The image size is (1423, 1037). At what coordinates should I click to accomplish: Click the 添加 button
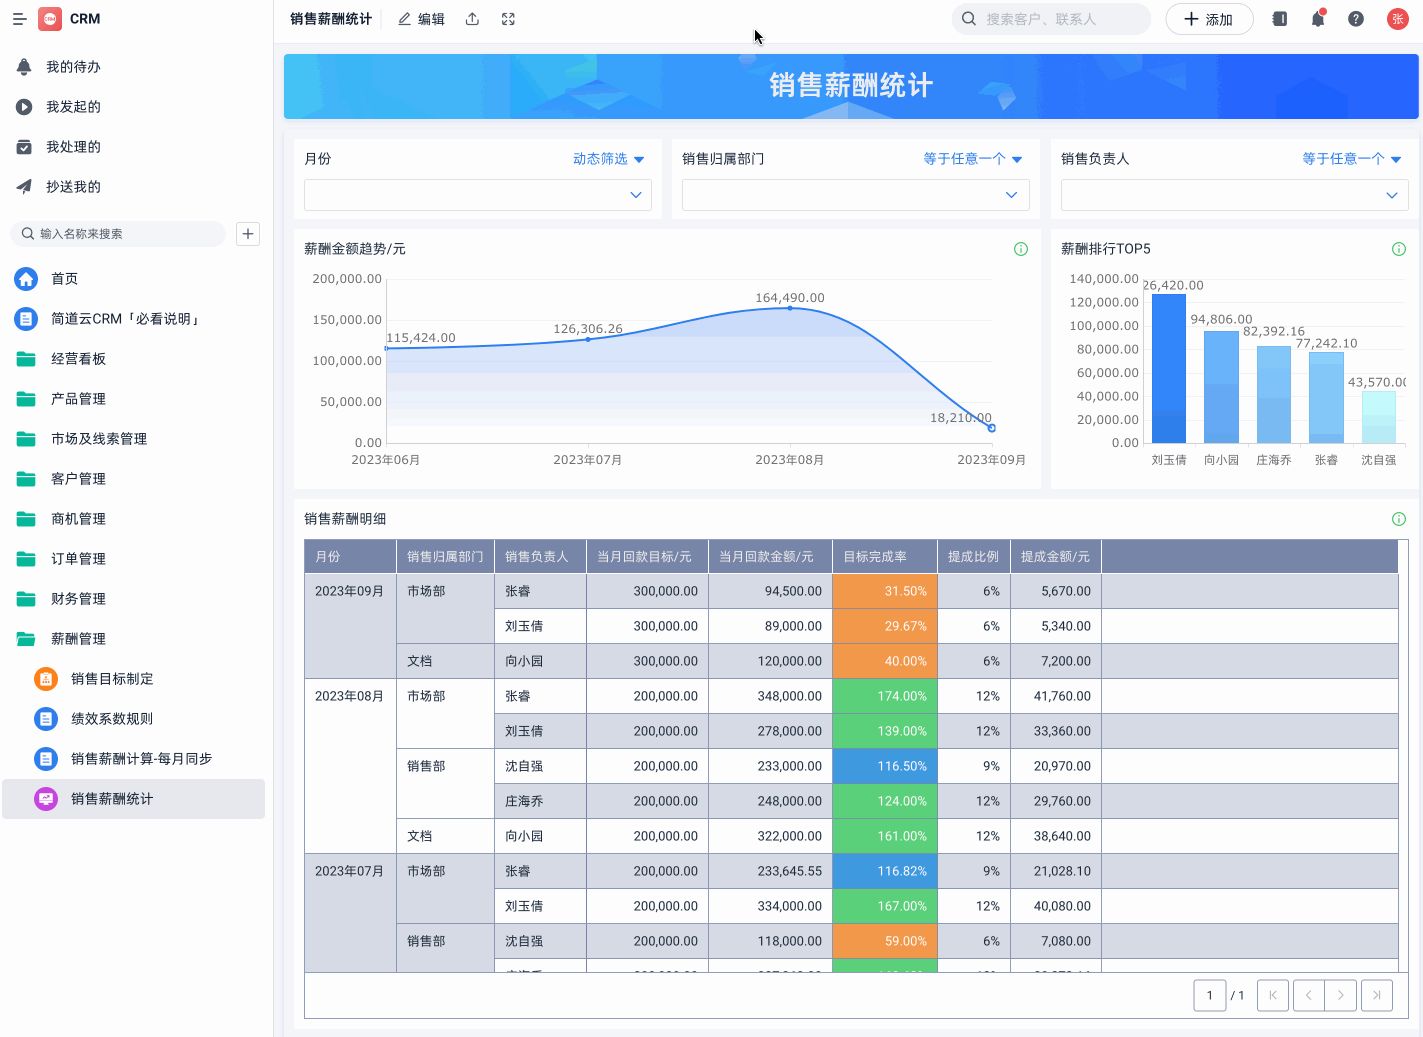coord(1209,19)
